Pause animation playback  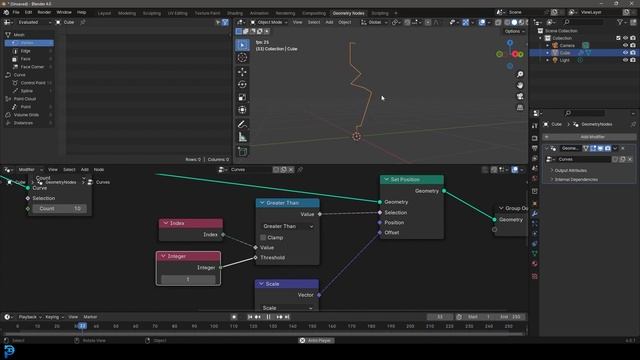click(x=268, y=317)
